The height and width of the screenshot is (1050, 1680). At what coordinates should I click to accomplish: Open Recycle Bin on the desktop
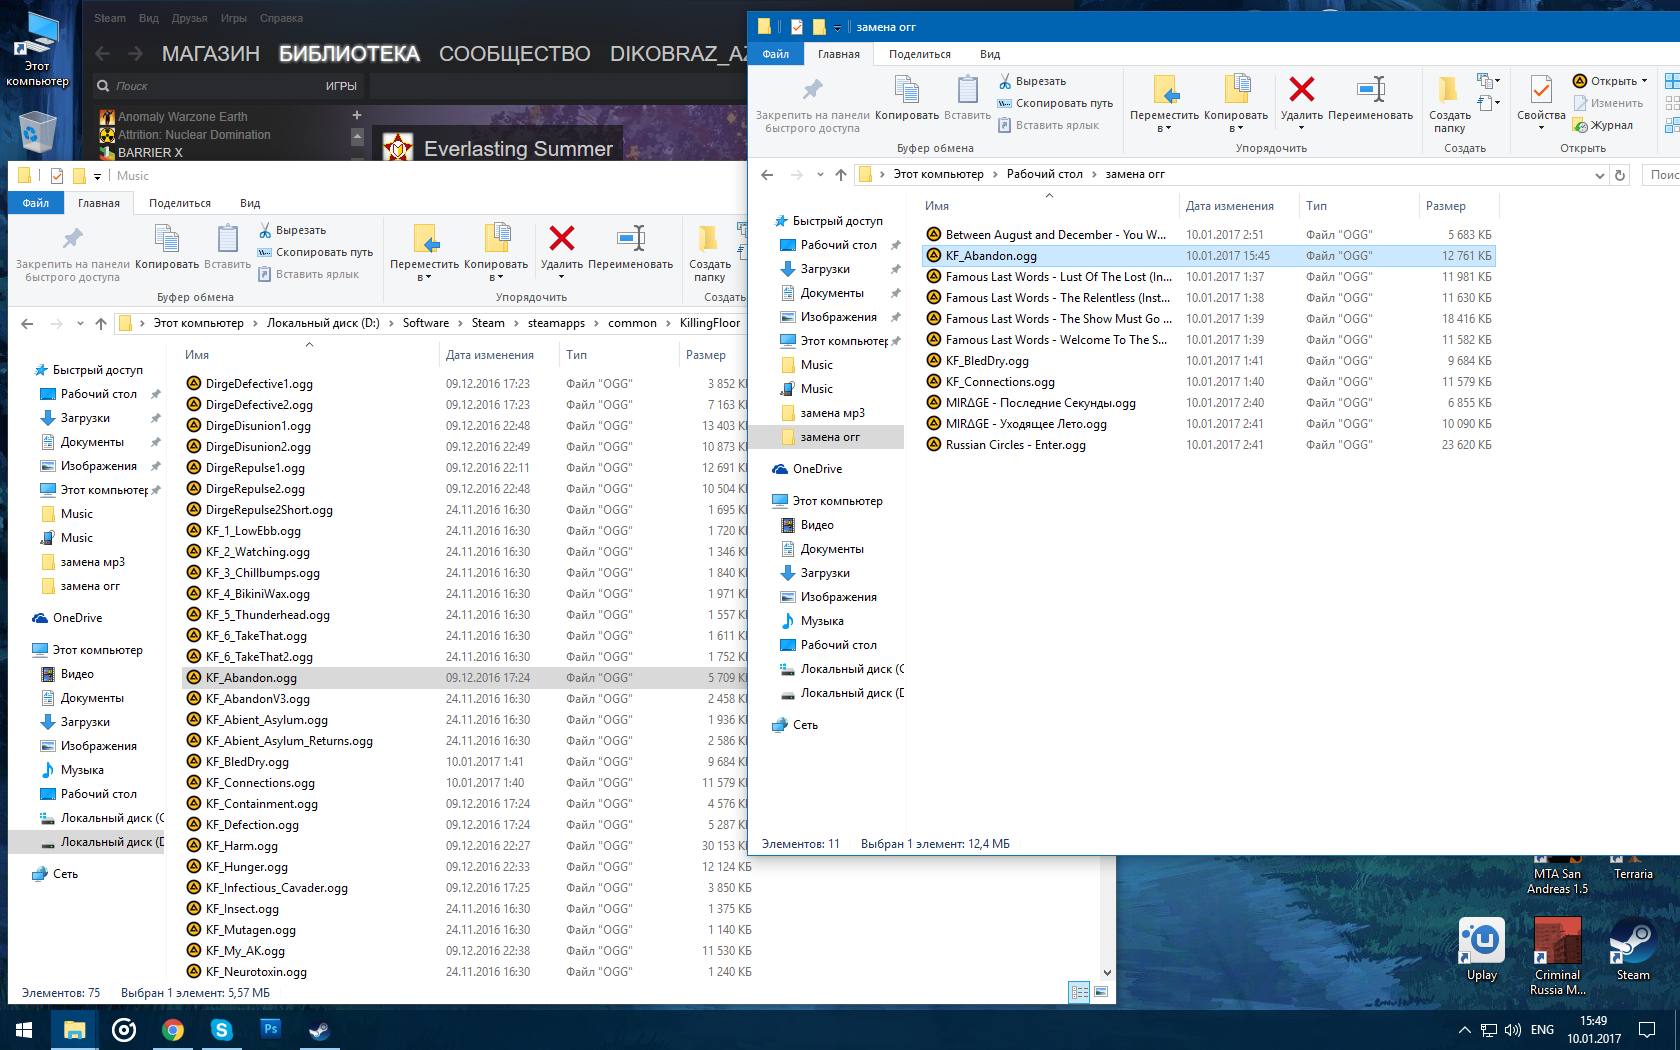pos(37,132)
